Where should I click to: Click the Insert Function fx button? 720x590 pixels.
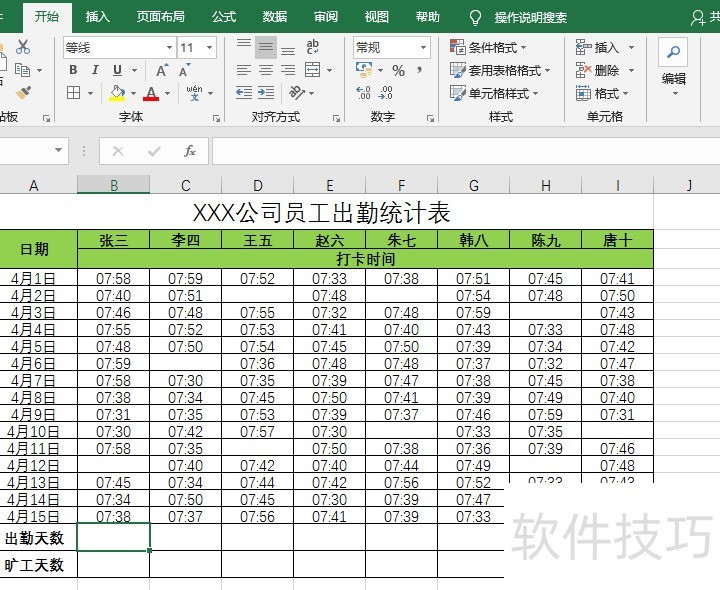190,151
